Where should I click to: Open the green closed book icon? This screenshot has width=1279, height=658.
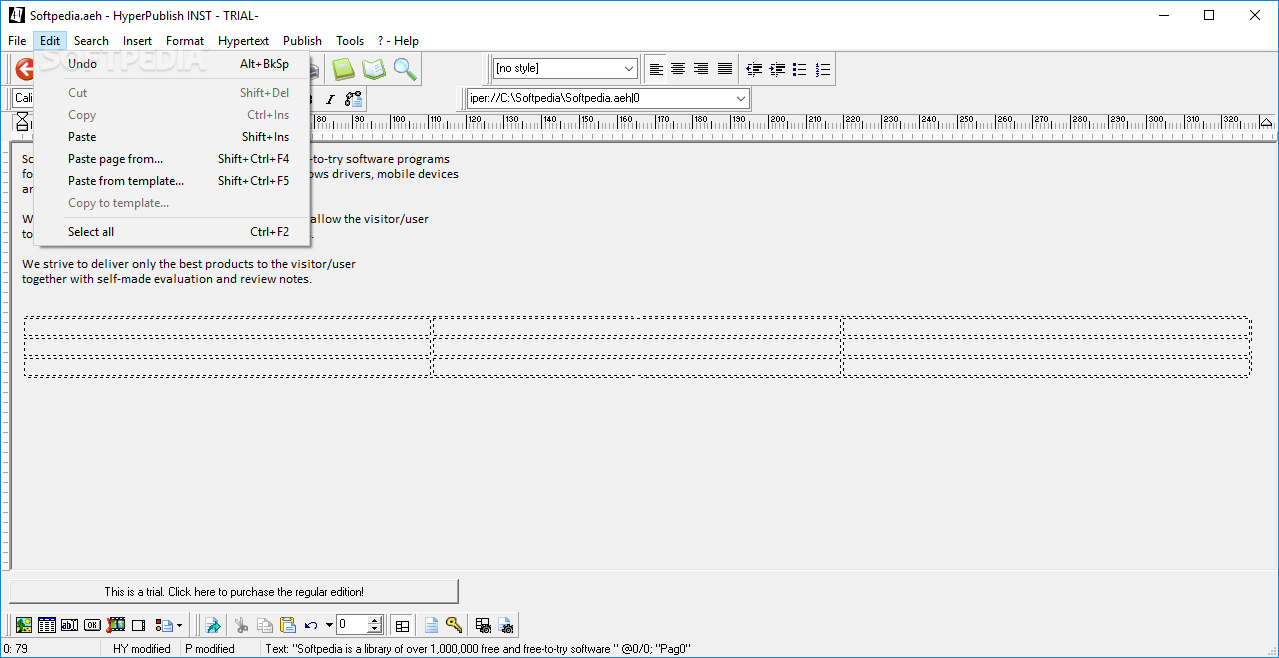click(x=343, y=69)
